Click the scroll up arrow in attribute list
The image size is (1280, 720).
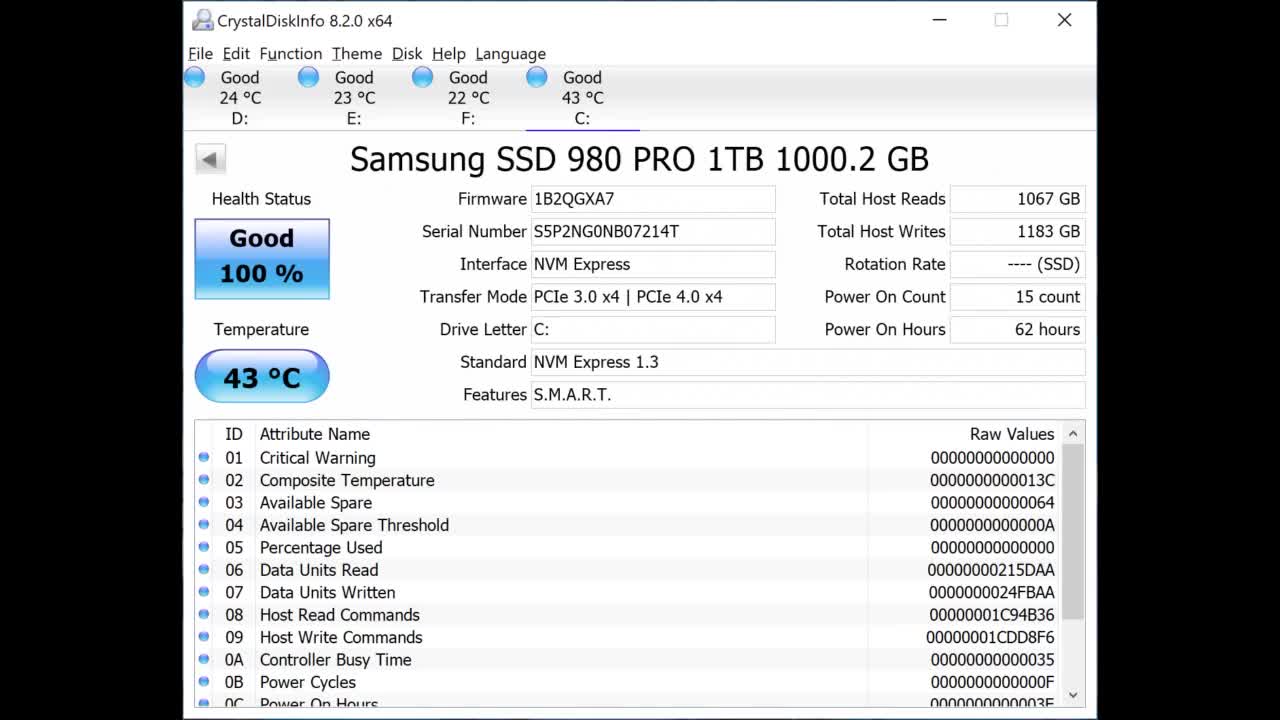pyautogui.click(x=1073, y=434)
